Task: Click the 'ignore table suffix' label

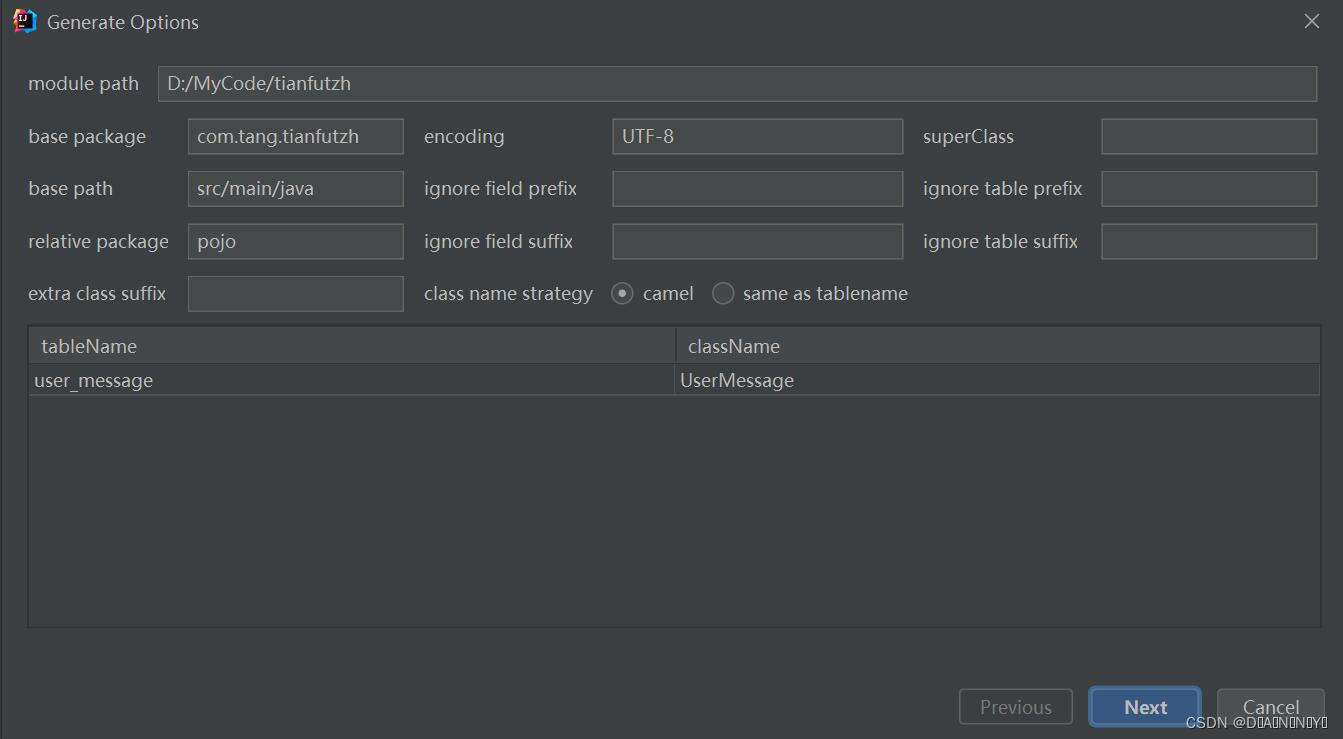Action: click(x=1000, y=242)
